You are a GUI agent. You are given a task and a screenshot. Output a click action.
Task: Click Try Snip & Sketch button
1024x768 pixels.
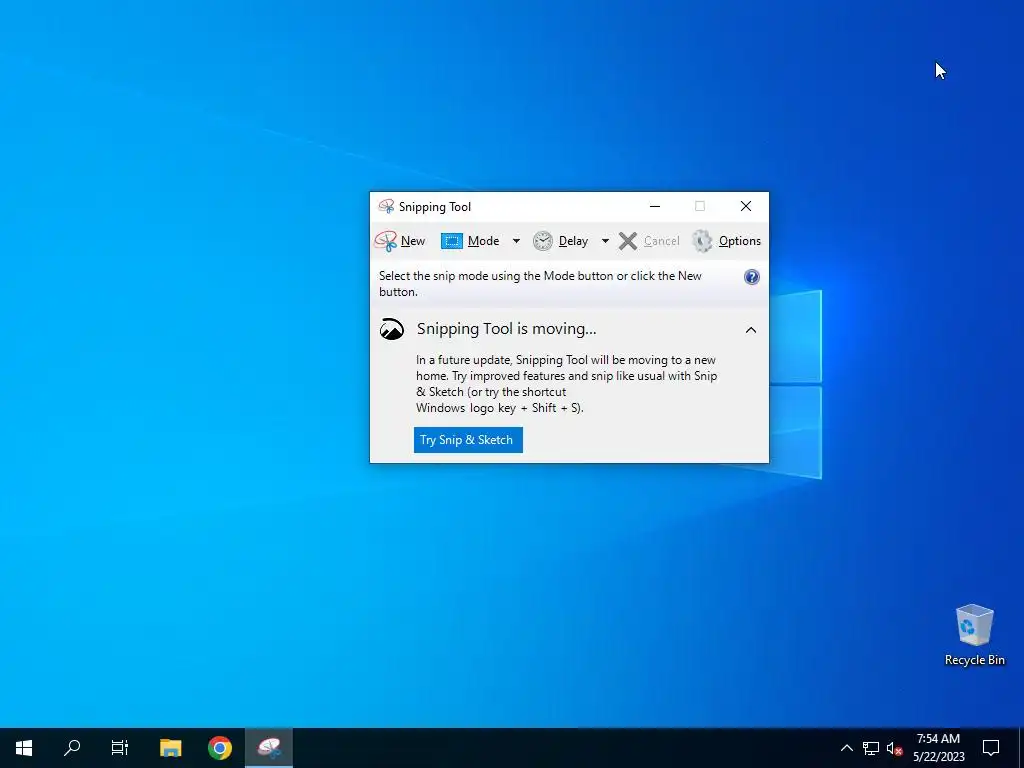point(468,440)
